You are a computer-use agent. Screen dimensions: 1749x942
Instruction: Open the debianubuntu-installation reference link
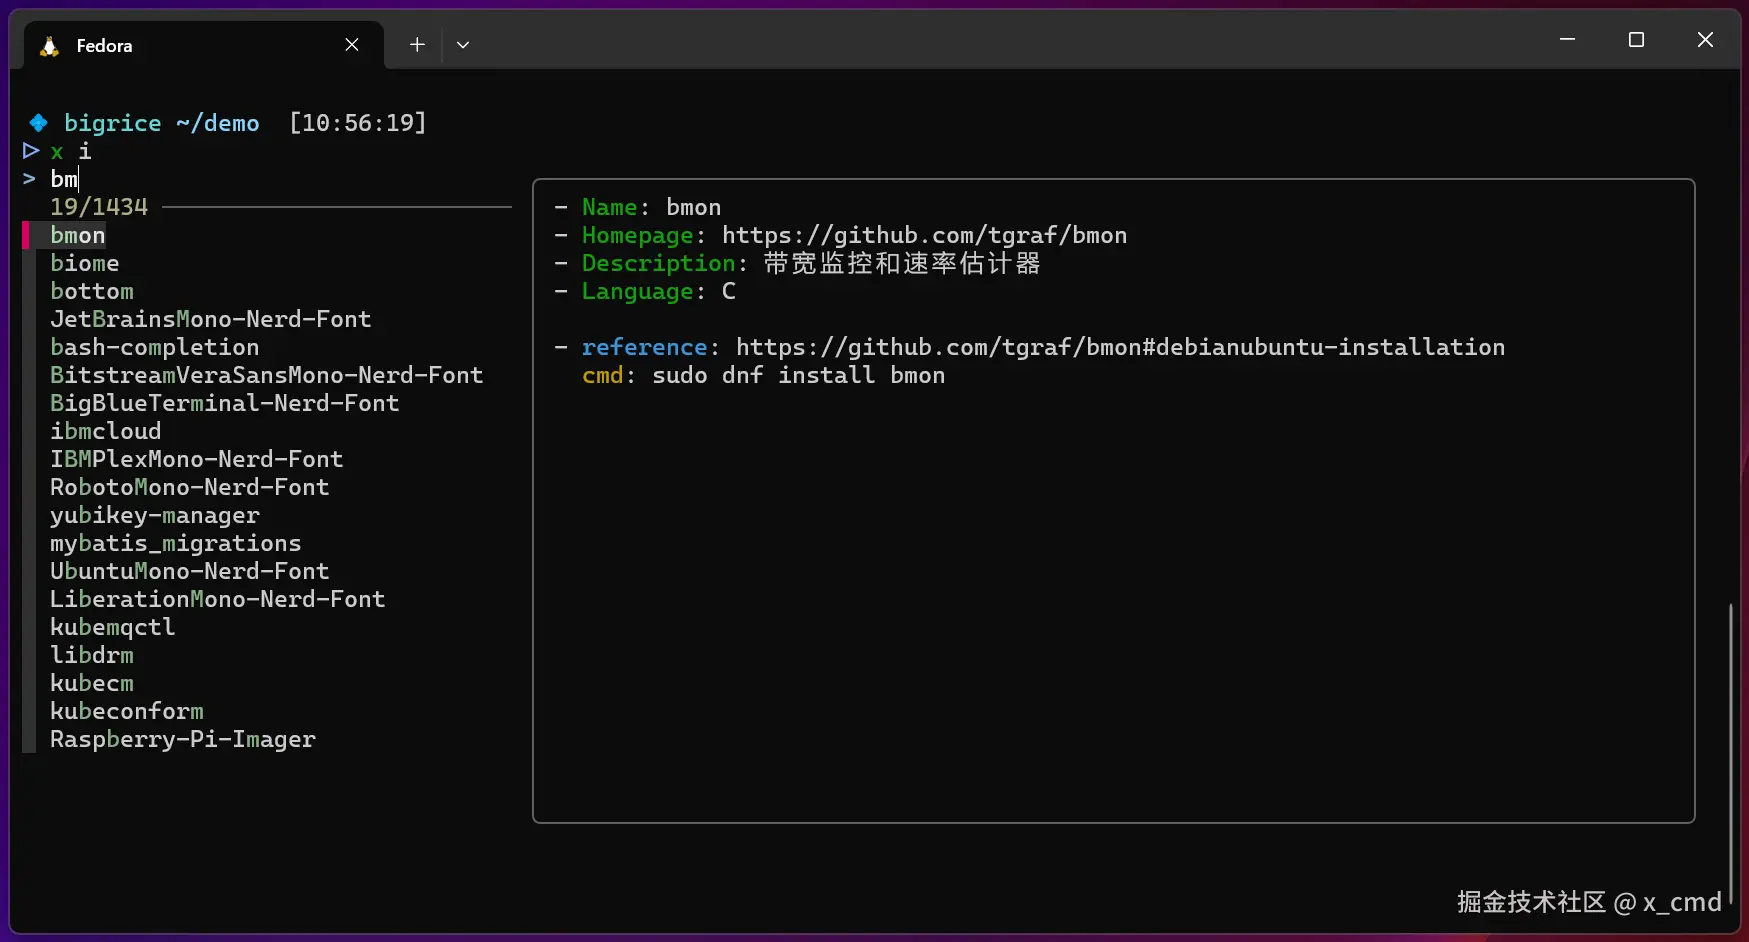[1120, 348]
